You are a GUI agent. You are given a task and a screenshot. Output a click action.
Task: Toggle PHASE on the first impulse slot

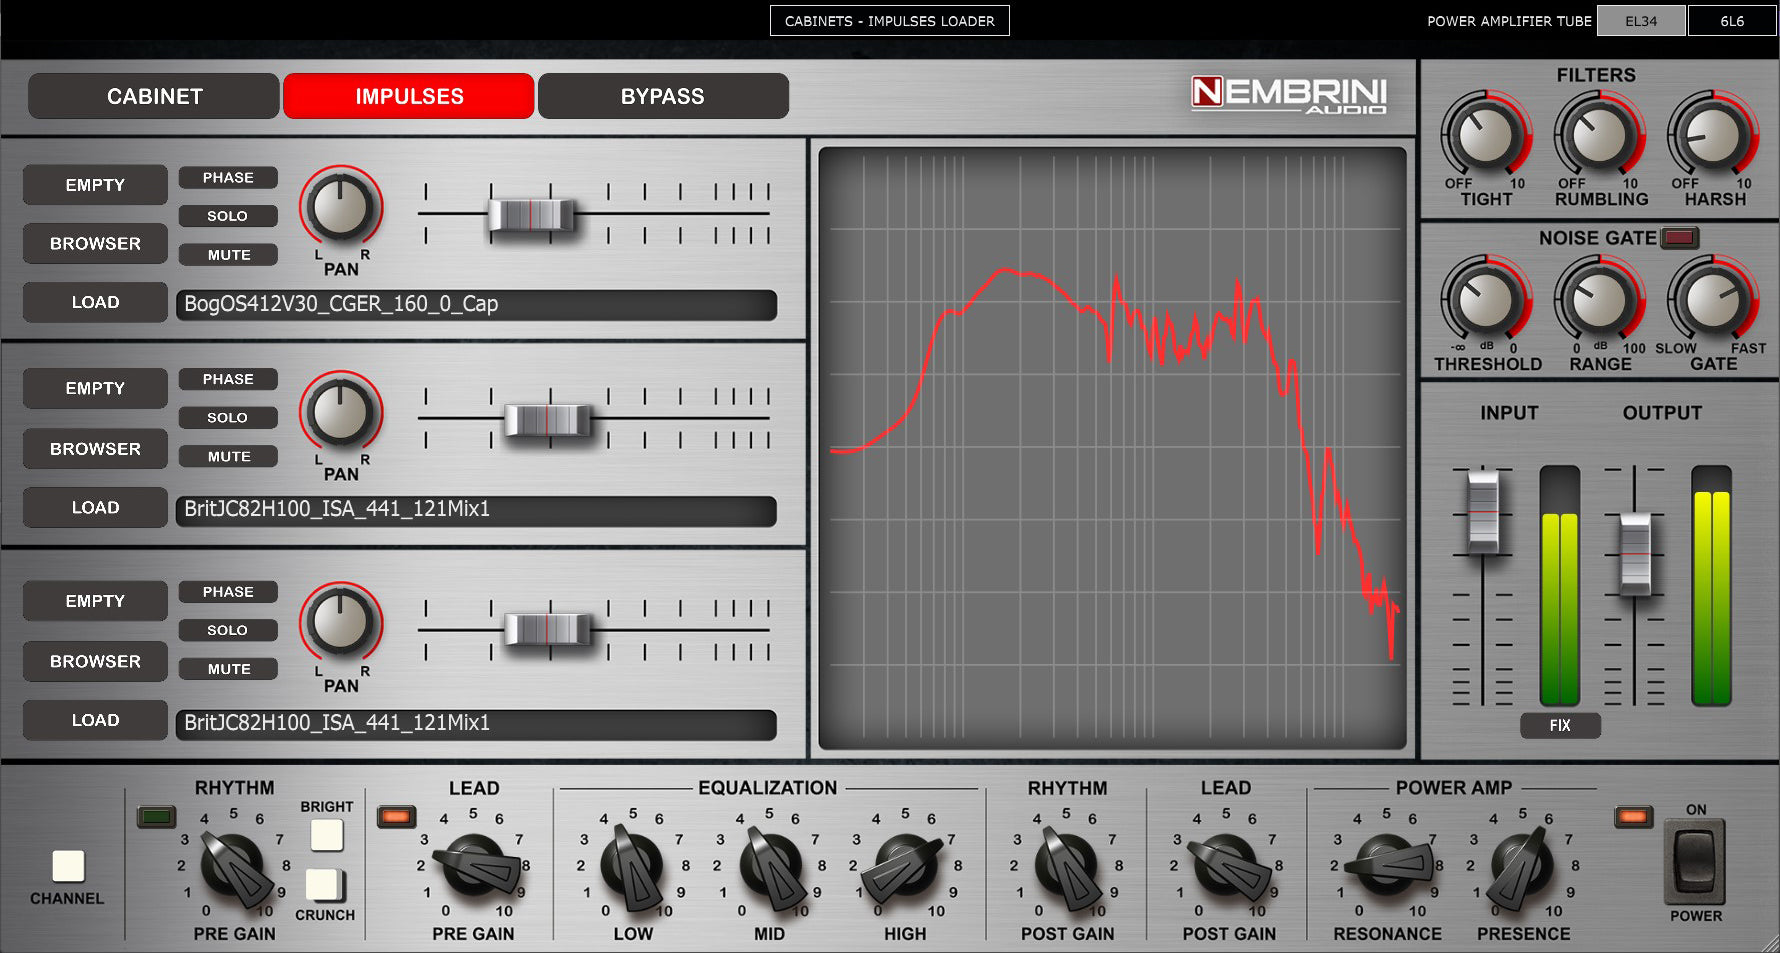pos(228,178)
